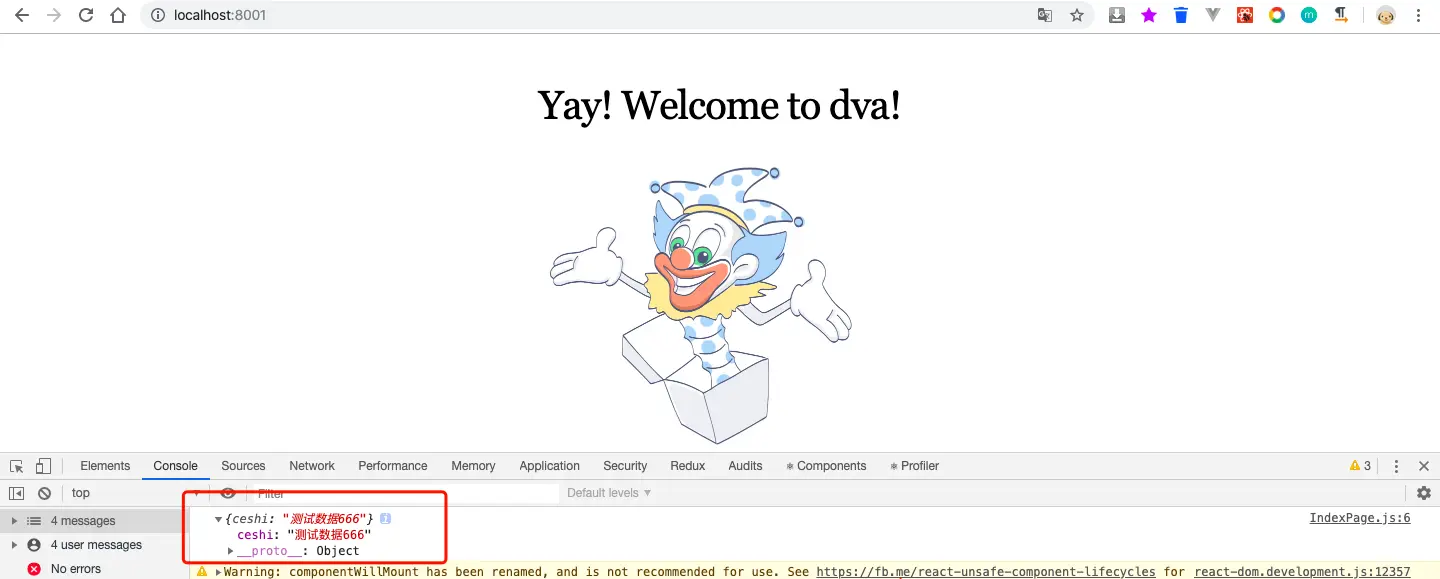Open the fb.me react-unsafe-component-lifecycles link
Viewport: 1440px width, 579px height.
[987, 572]
